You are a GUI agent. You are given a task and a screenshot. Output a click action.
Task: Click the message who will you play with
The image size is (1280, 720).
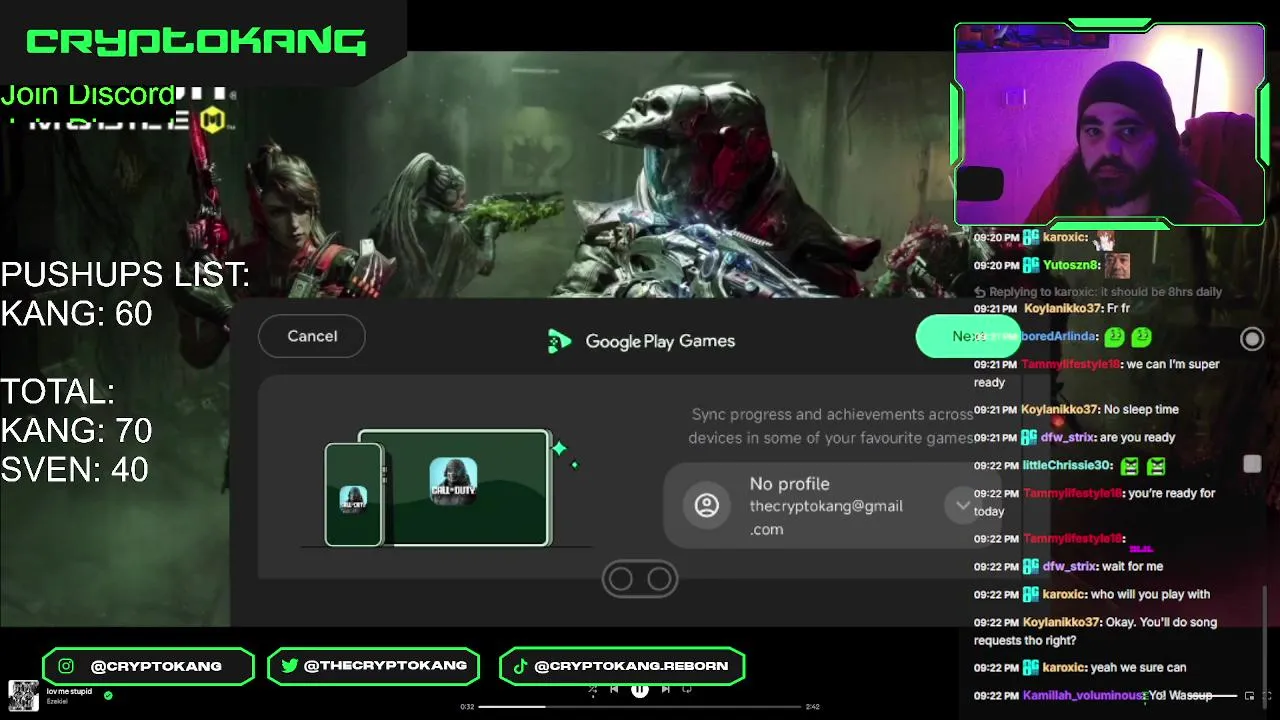click(x=1151, y=594)
